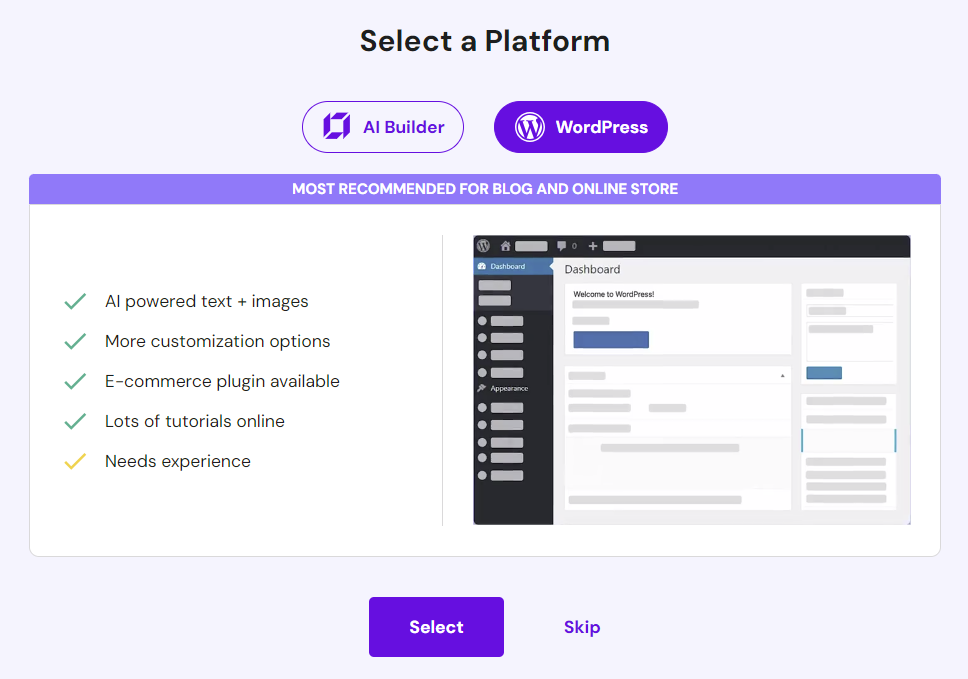The width and height of the screenshot is (968, 679).
Task: Click the checkmark beside E-commerce plugin available
Action: coord(75,381)
